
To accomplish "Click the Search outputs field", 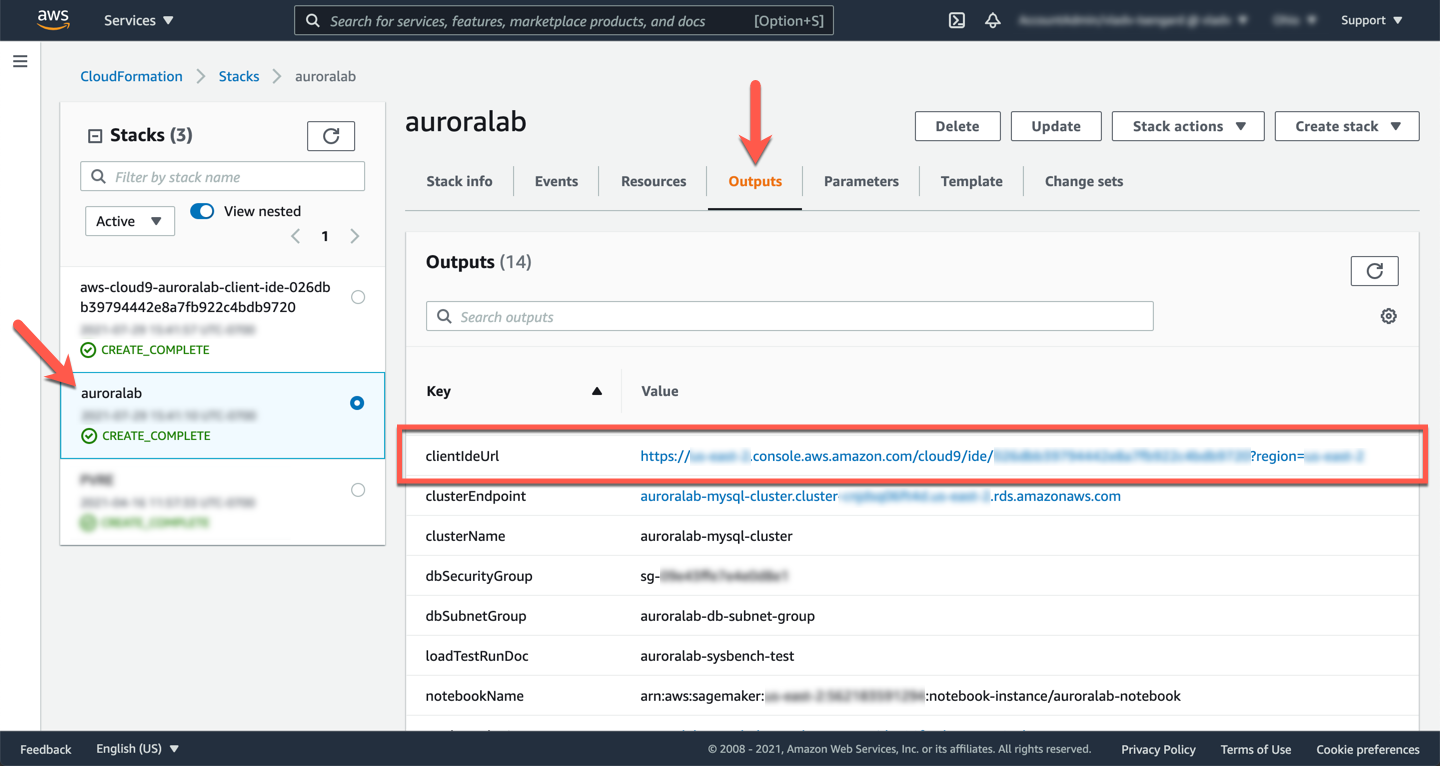I will [789, 317].
